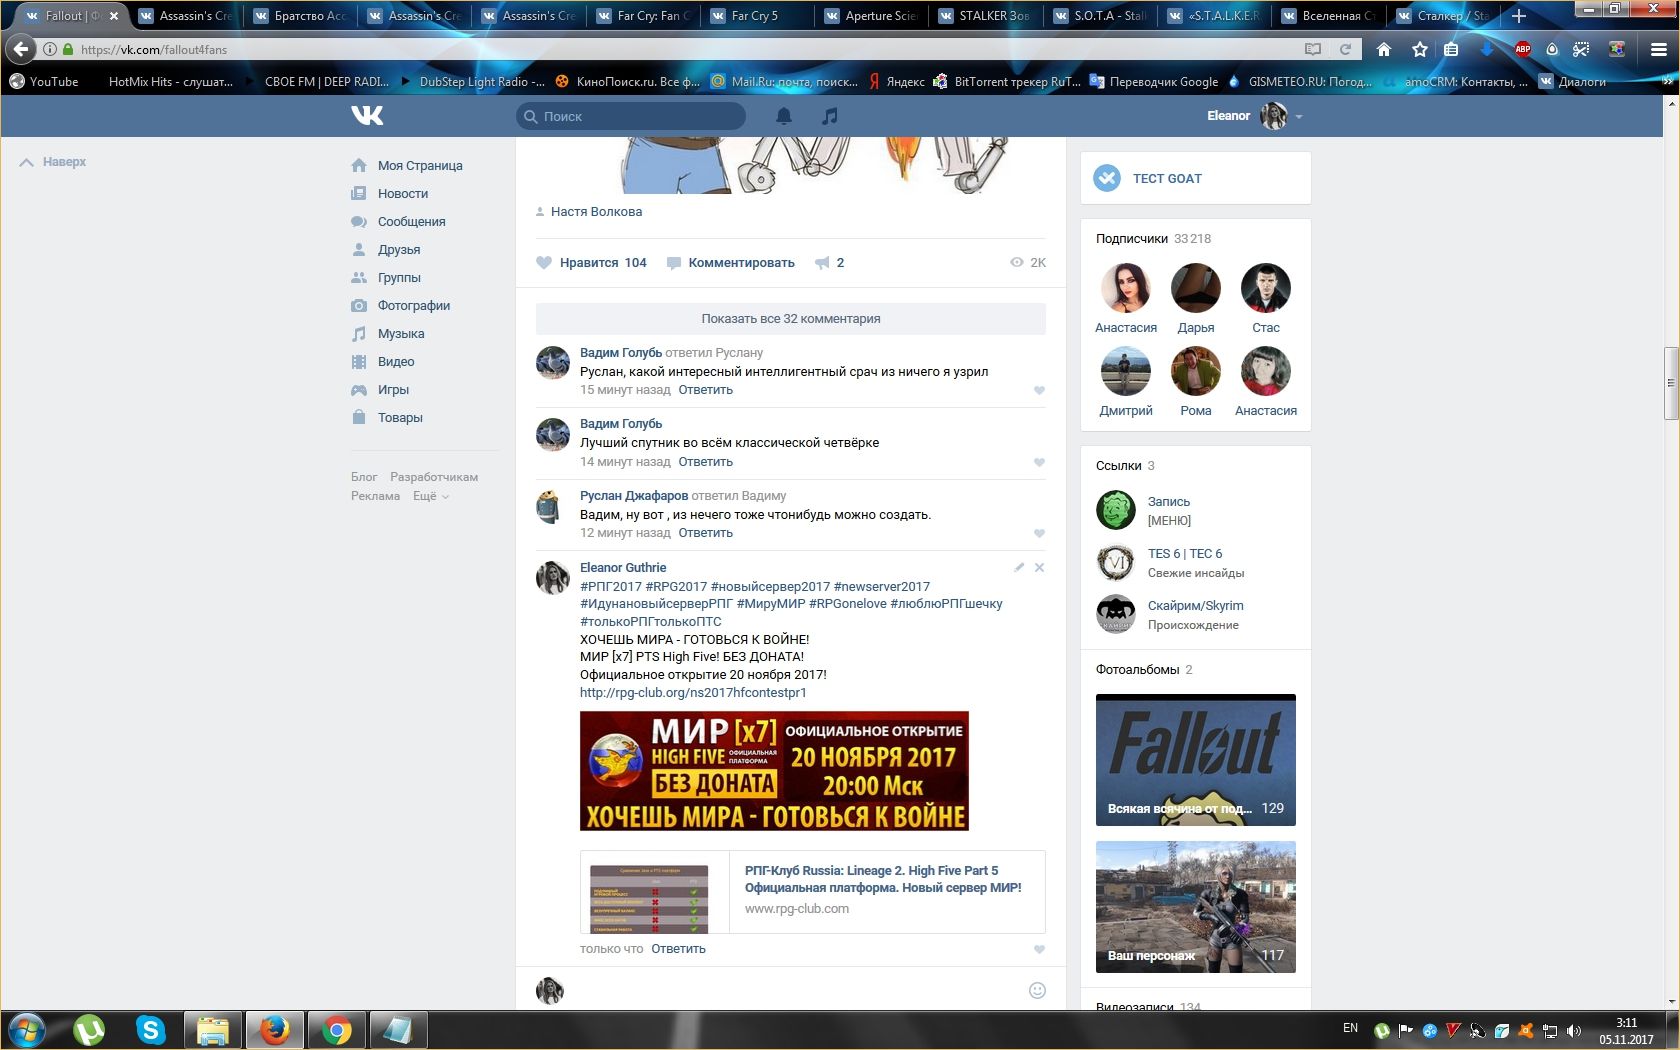The width and height of the screenshot is (1680, 1050).
Task: Open Друзья in the left menu
Action: (x=386, y=250)
